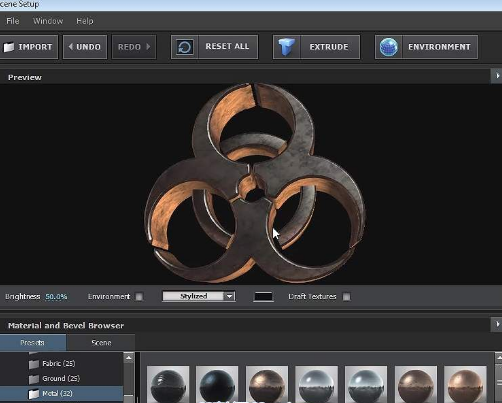
Task: Click the Fabric (25) label
Action: coord(59,364)
